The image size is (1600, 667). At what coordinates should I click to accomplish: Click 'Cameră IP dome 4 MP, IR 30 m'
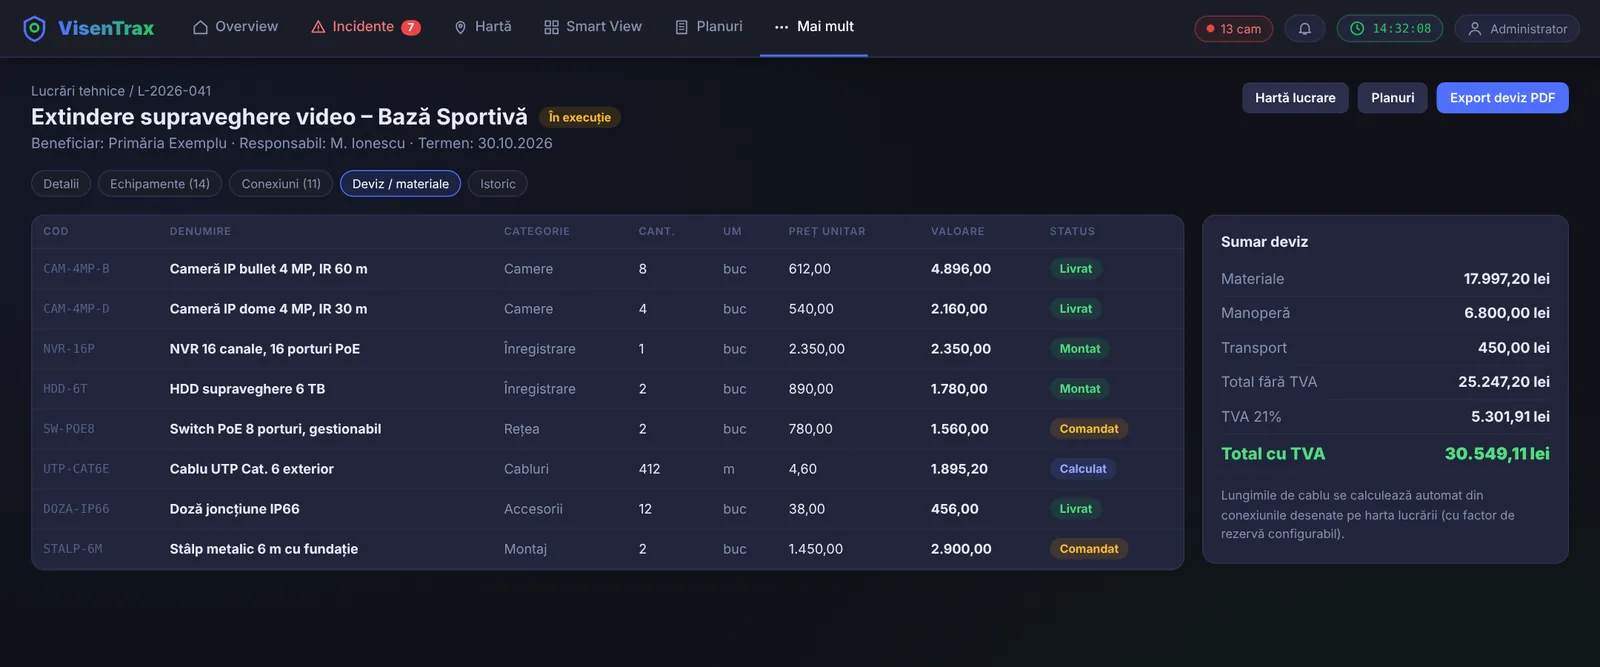tap(268, 309)
